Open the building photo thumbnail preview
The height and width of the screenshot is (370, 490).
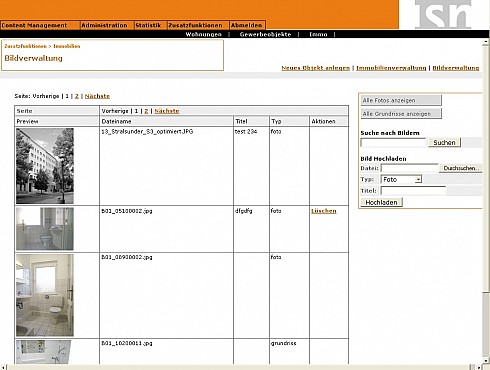(45, 166)
